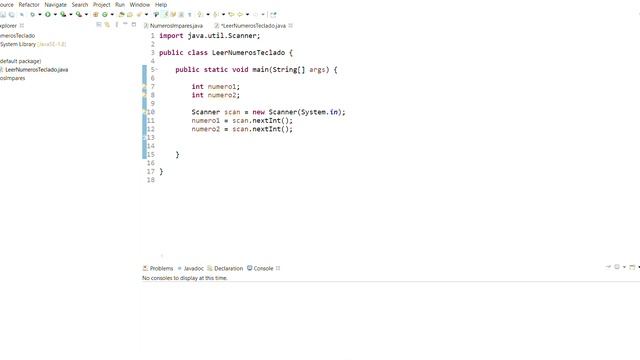
Task: Click the Coverage launch icon
Action: point(63,14)
